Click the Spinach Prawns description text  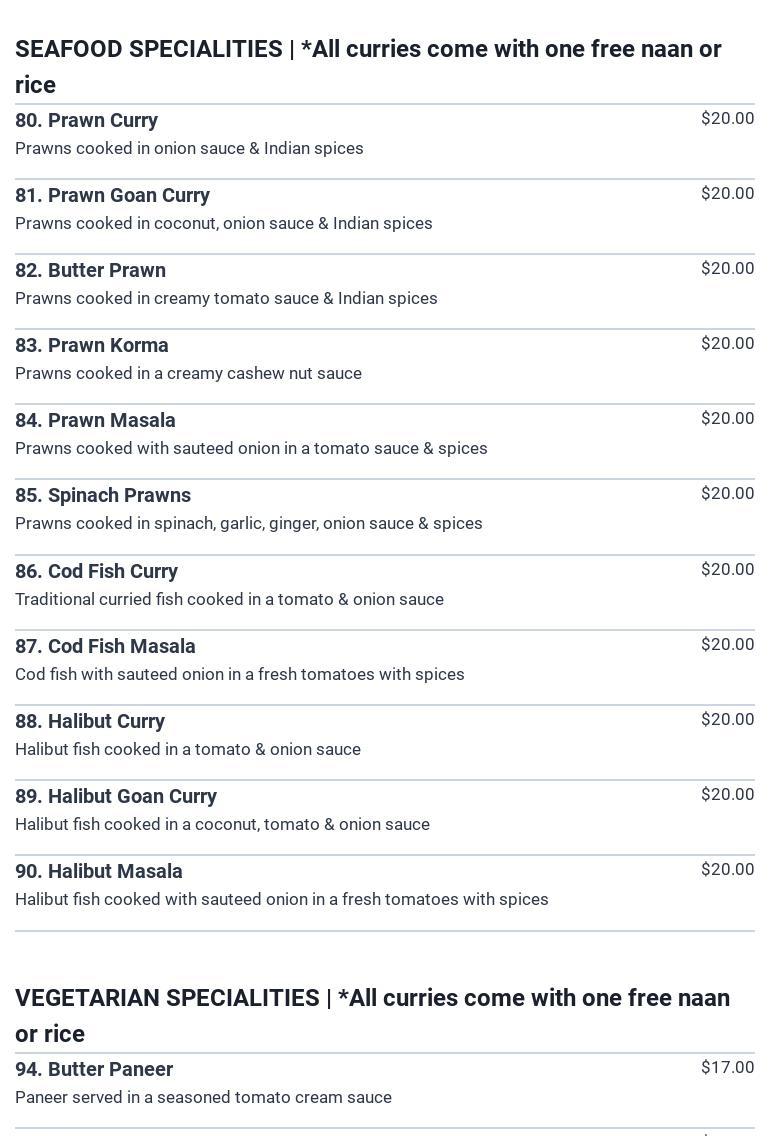(248, 523)
